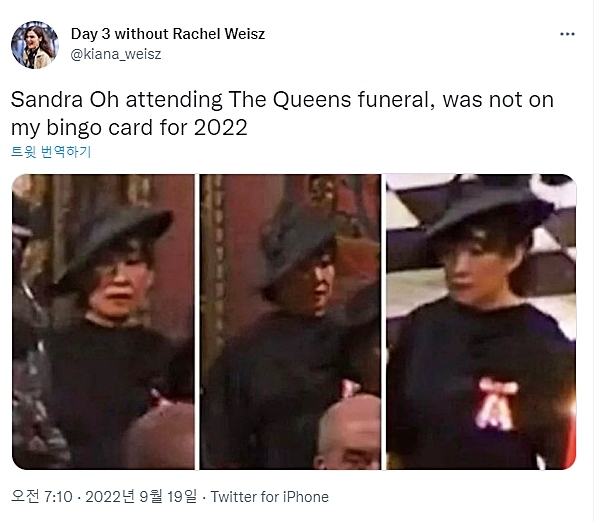Open the left photo of the tweet
The image size is (598, 522).
click(x=103, y=321)
